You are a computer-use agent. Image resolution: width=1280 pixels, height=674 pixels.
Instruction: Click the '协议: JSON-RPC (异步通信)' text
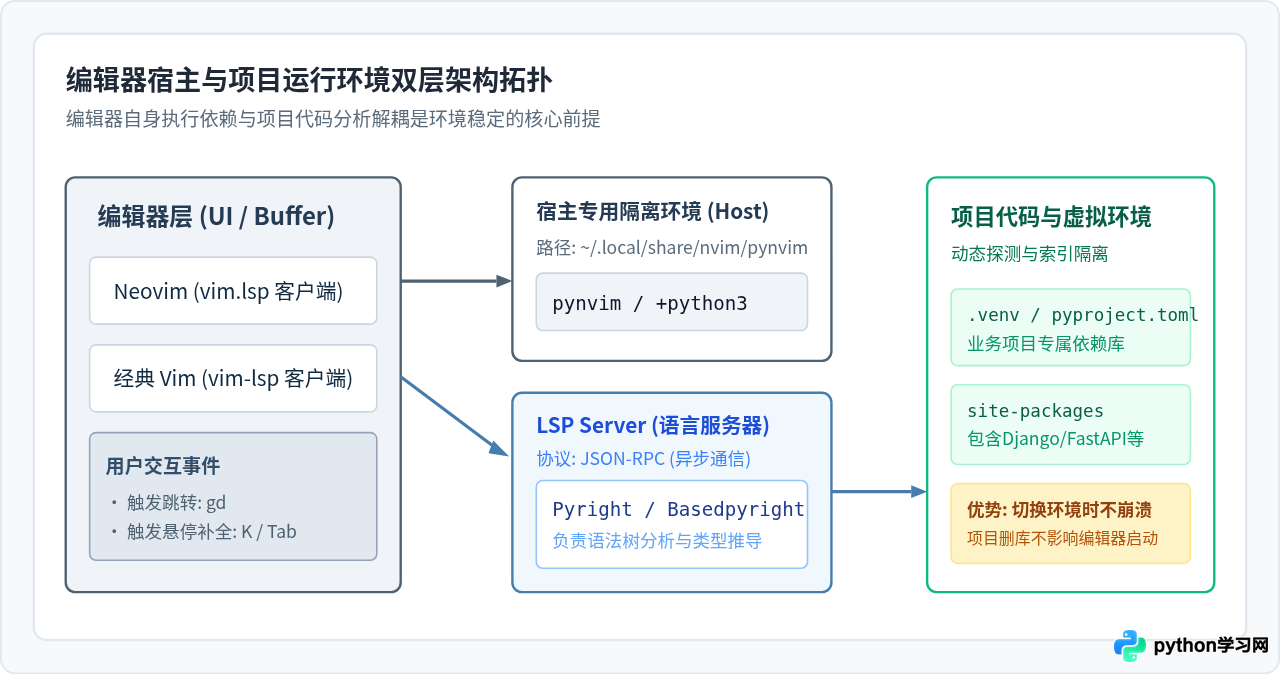click(x=643, y=459)
